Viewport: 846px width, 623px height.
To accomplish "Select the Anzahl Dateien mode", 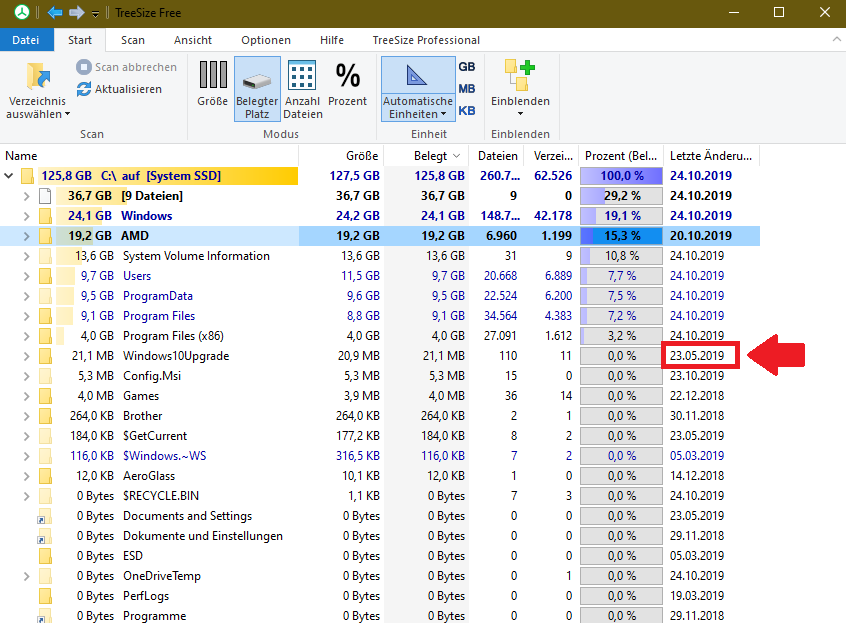I will (x=303, y=89).
